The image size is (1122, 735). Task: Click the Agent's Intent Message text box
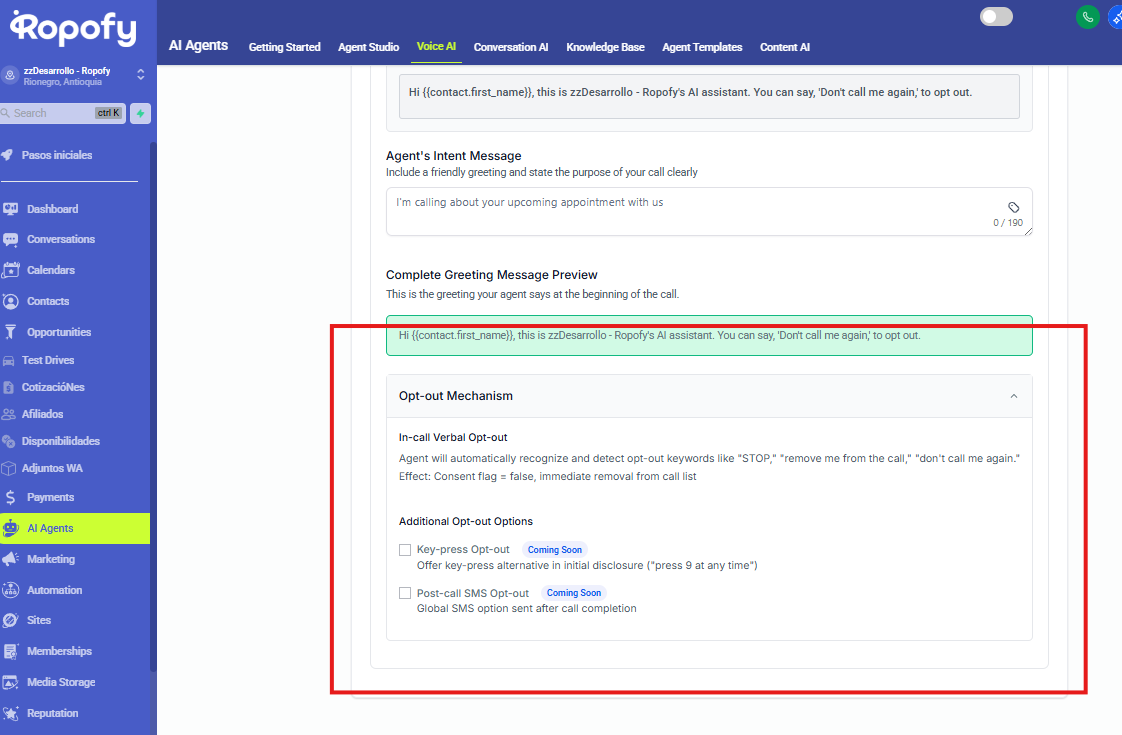(709, 212)
